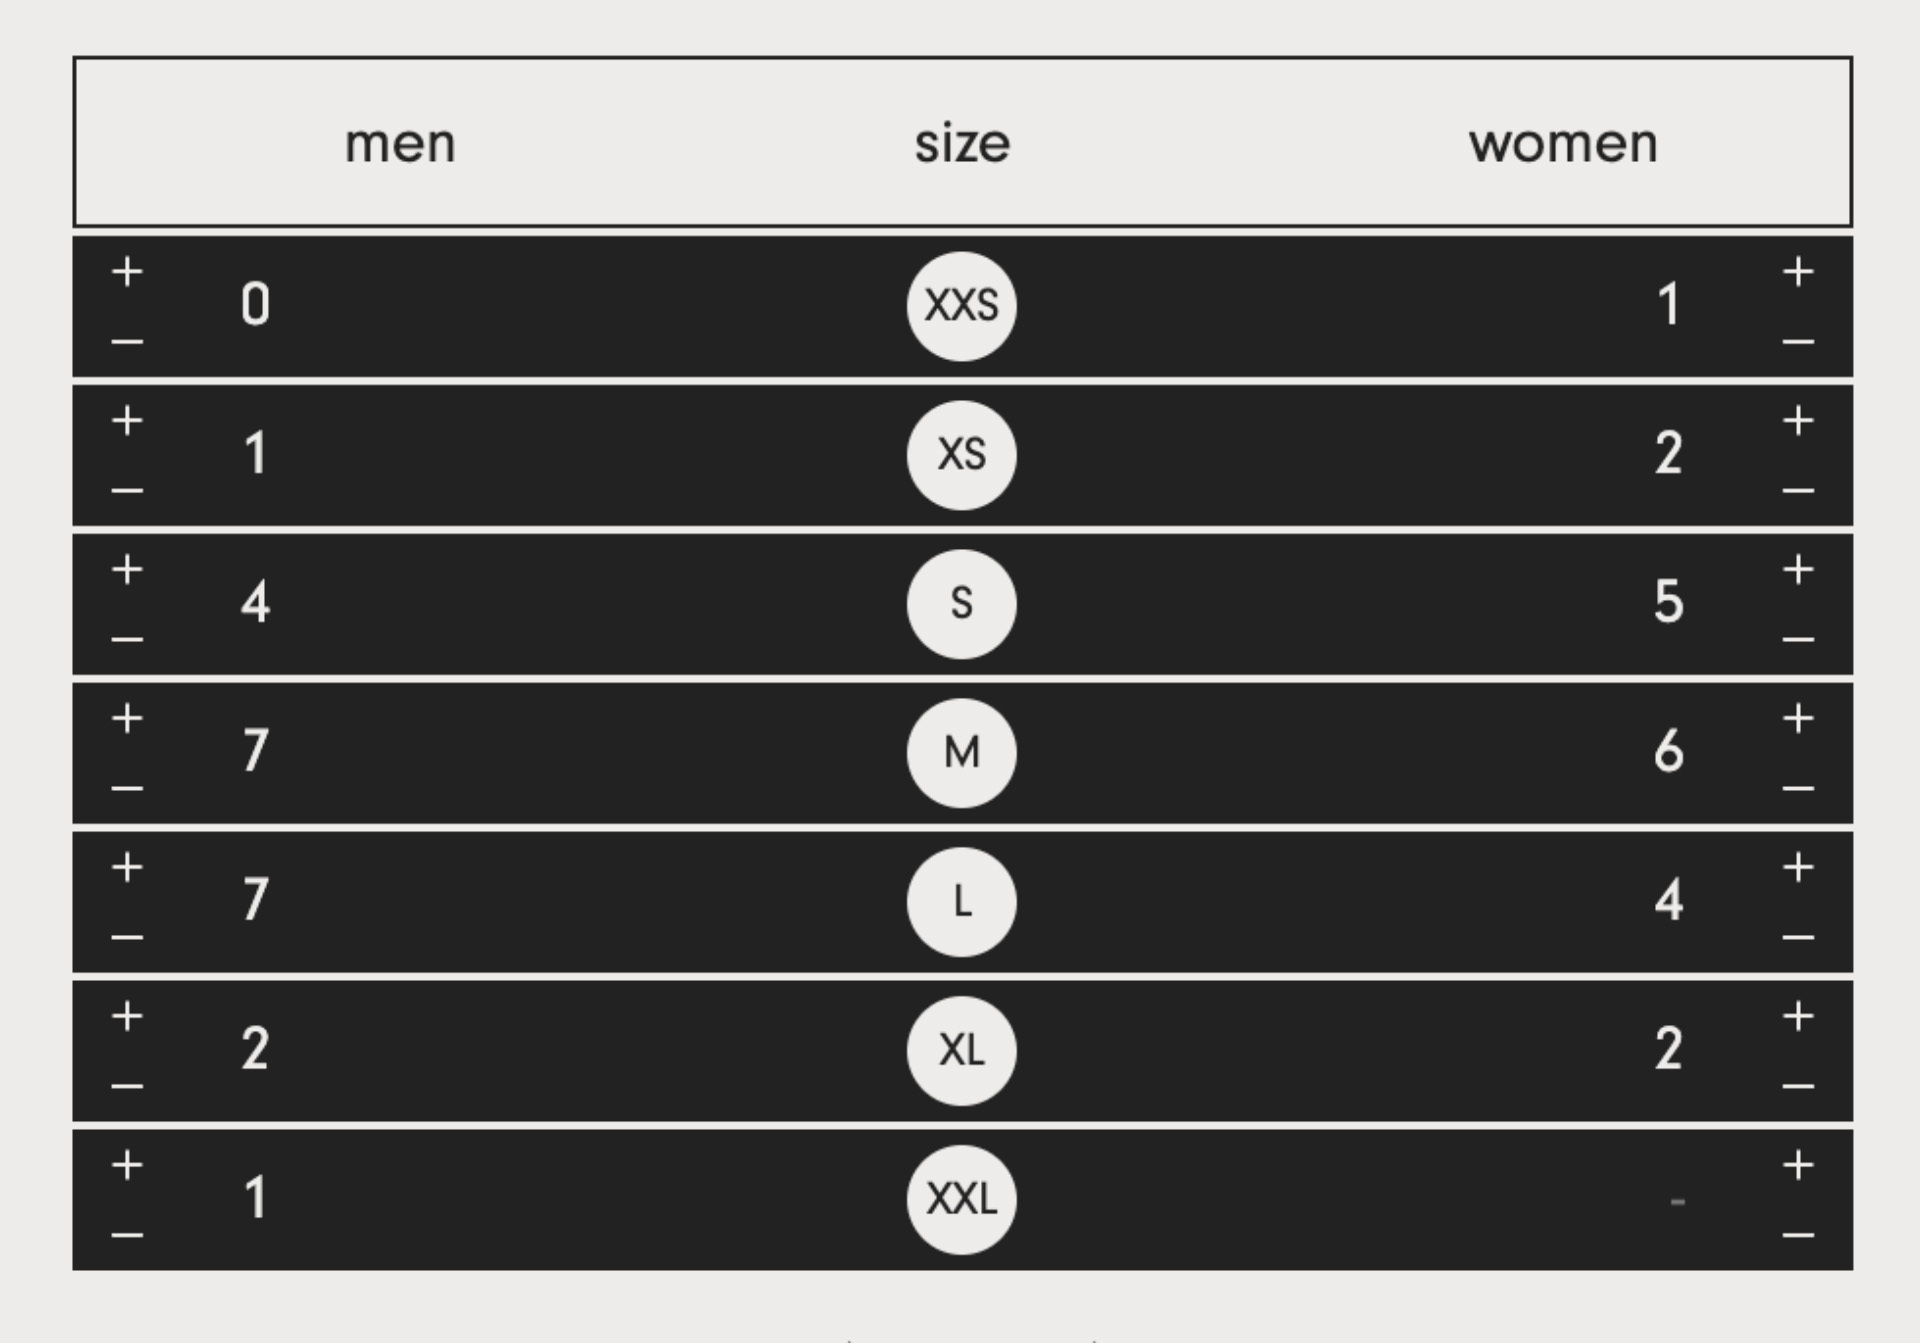The width and height of the screenshot is (1920, 1343).
Task: Increase men's XXL quantity with plus
Action: coord(127,1165)
